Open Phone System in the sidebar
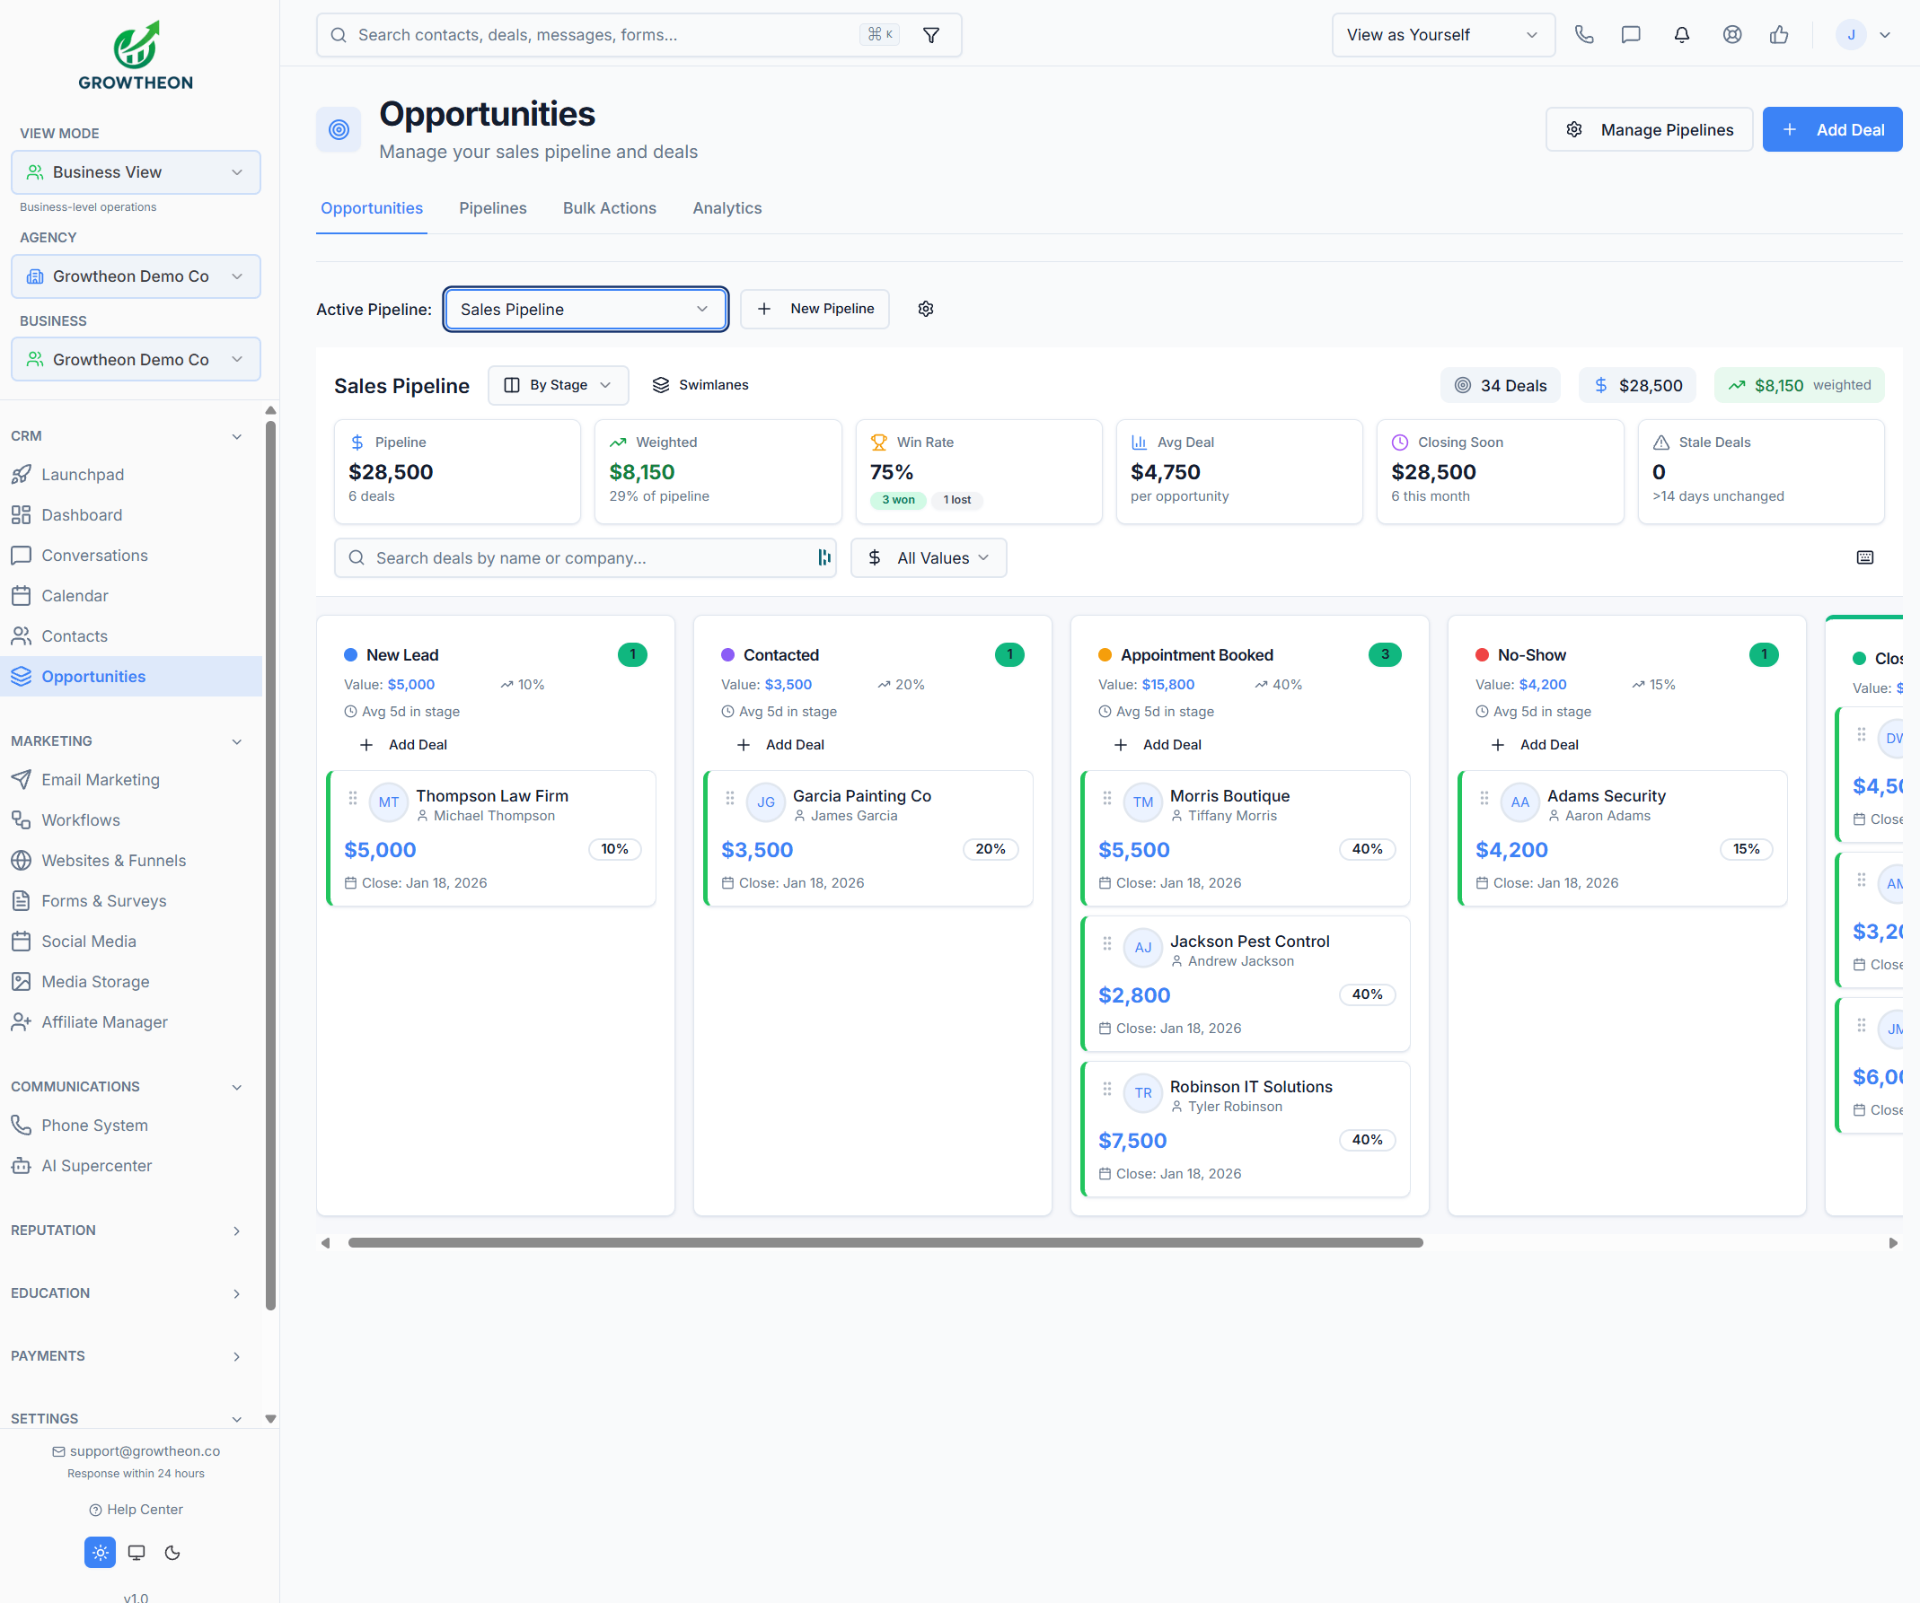 click(131, 1125)
